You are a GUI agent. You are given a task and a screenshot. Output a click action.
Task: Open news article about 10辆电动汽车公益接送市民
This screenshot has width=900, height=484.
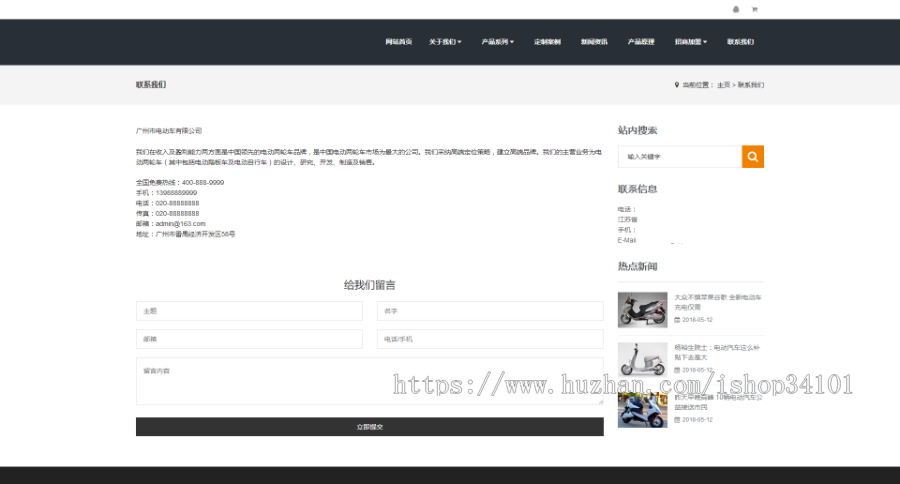tap(718, 402)
